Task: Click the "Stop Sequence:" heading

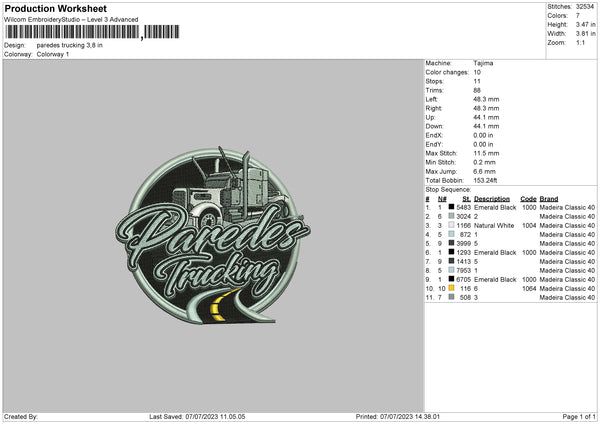Action: click(448, 190)
